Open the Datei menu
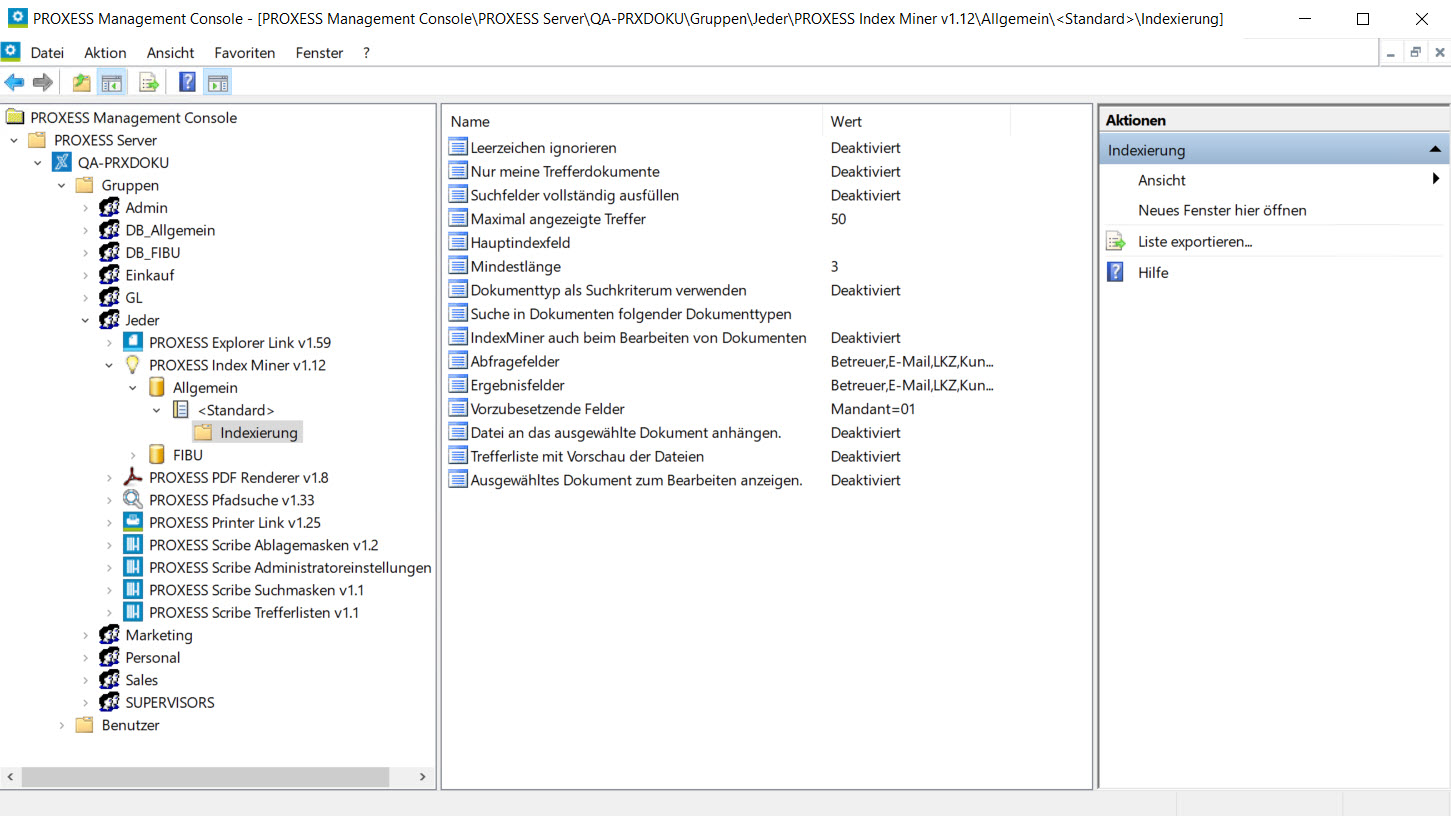The height and width of the screenshot is (816, 1451). (x=47, y=53)
